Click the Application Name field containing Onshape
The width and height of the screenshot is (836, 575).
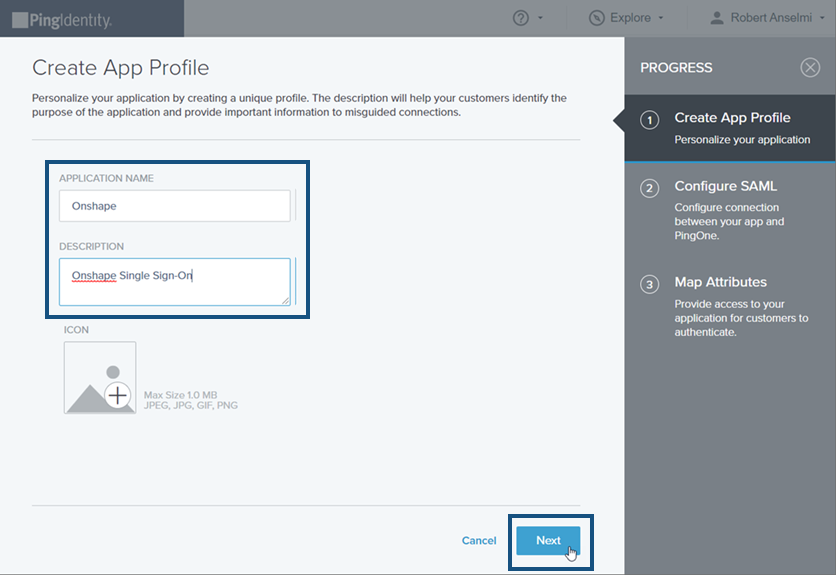174,205
